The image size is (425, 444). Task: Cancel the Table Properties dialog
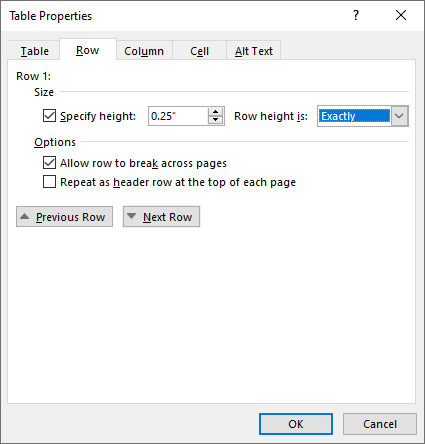coord(380,424)
